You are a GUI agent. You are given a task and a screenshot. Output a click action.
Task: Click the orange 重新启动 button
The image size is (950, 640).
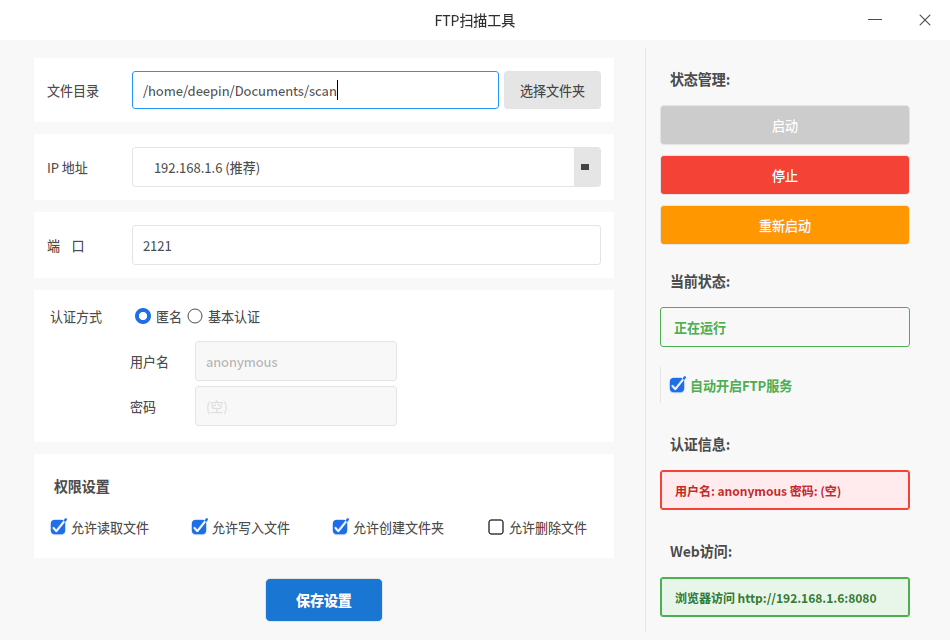[x=785, y=225]
